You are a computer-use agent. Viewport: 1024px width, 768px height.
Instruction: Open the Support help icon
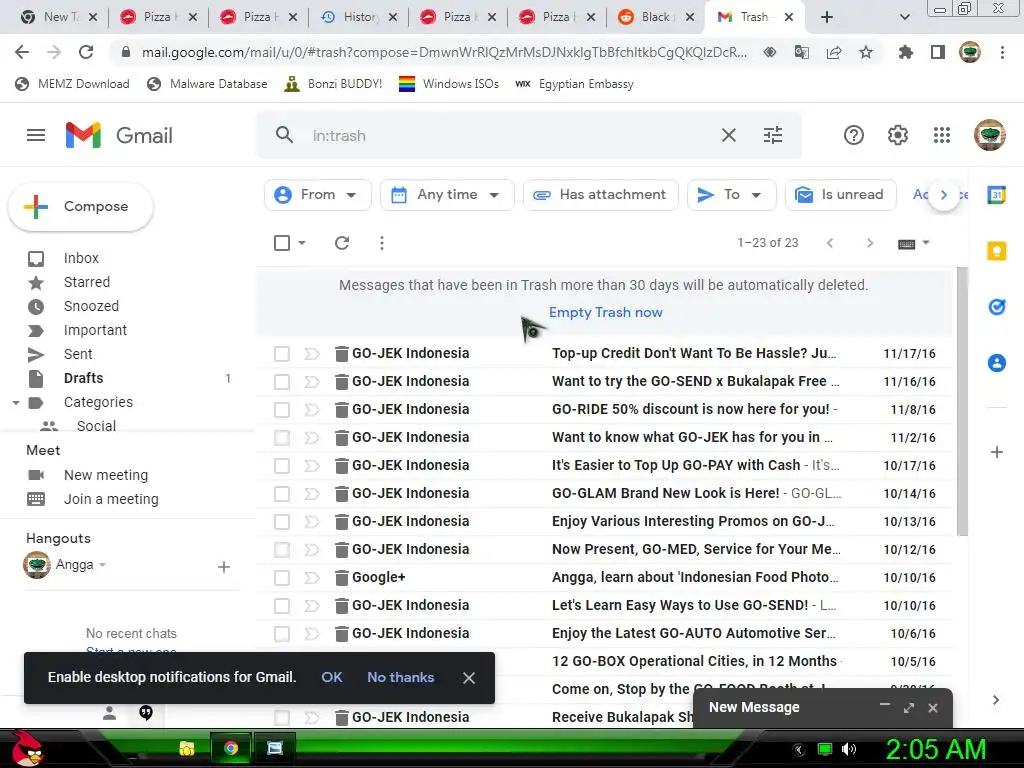854,135
